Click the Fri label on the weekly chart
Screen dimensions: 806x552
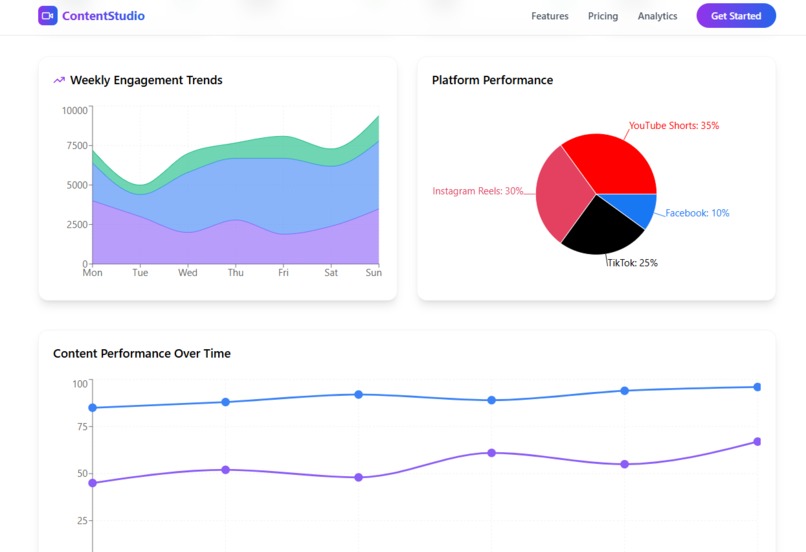pyautogui.click(x=283, y=272)
